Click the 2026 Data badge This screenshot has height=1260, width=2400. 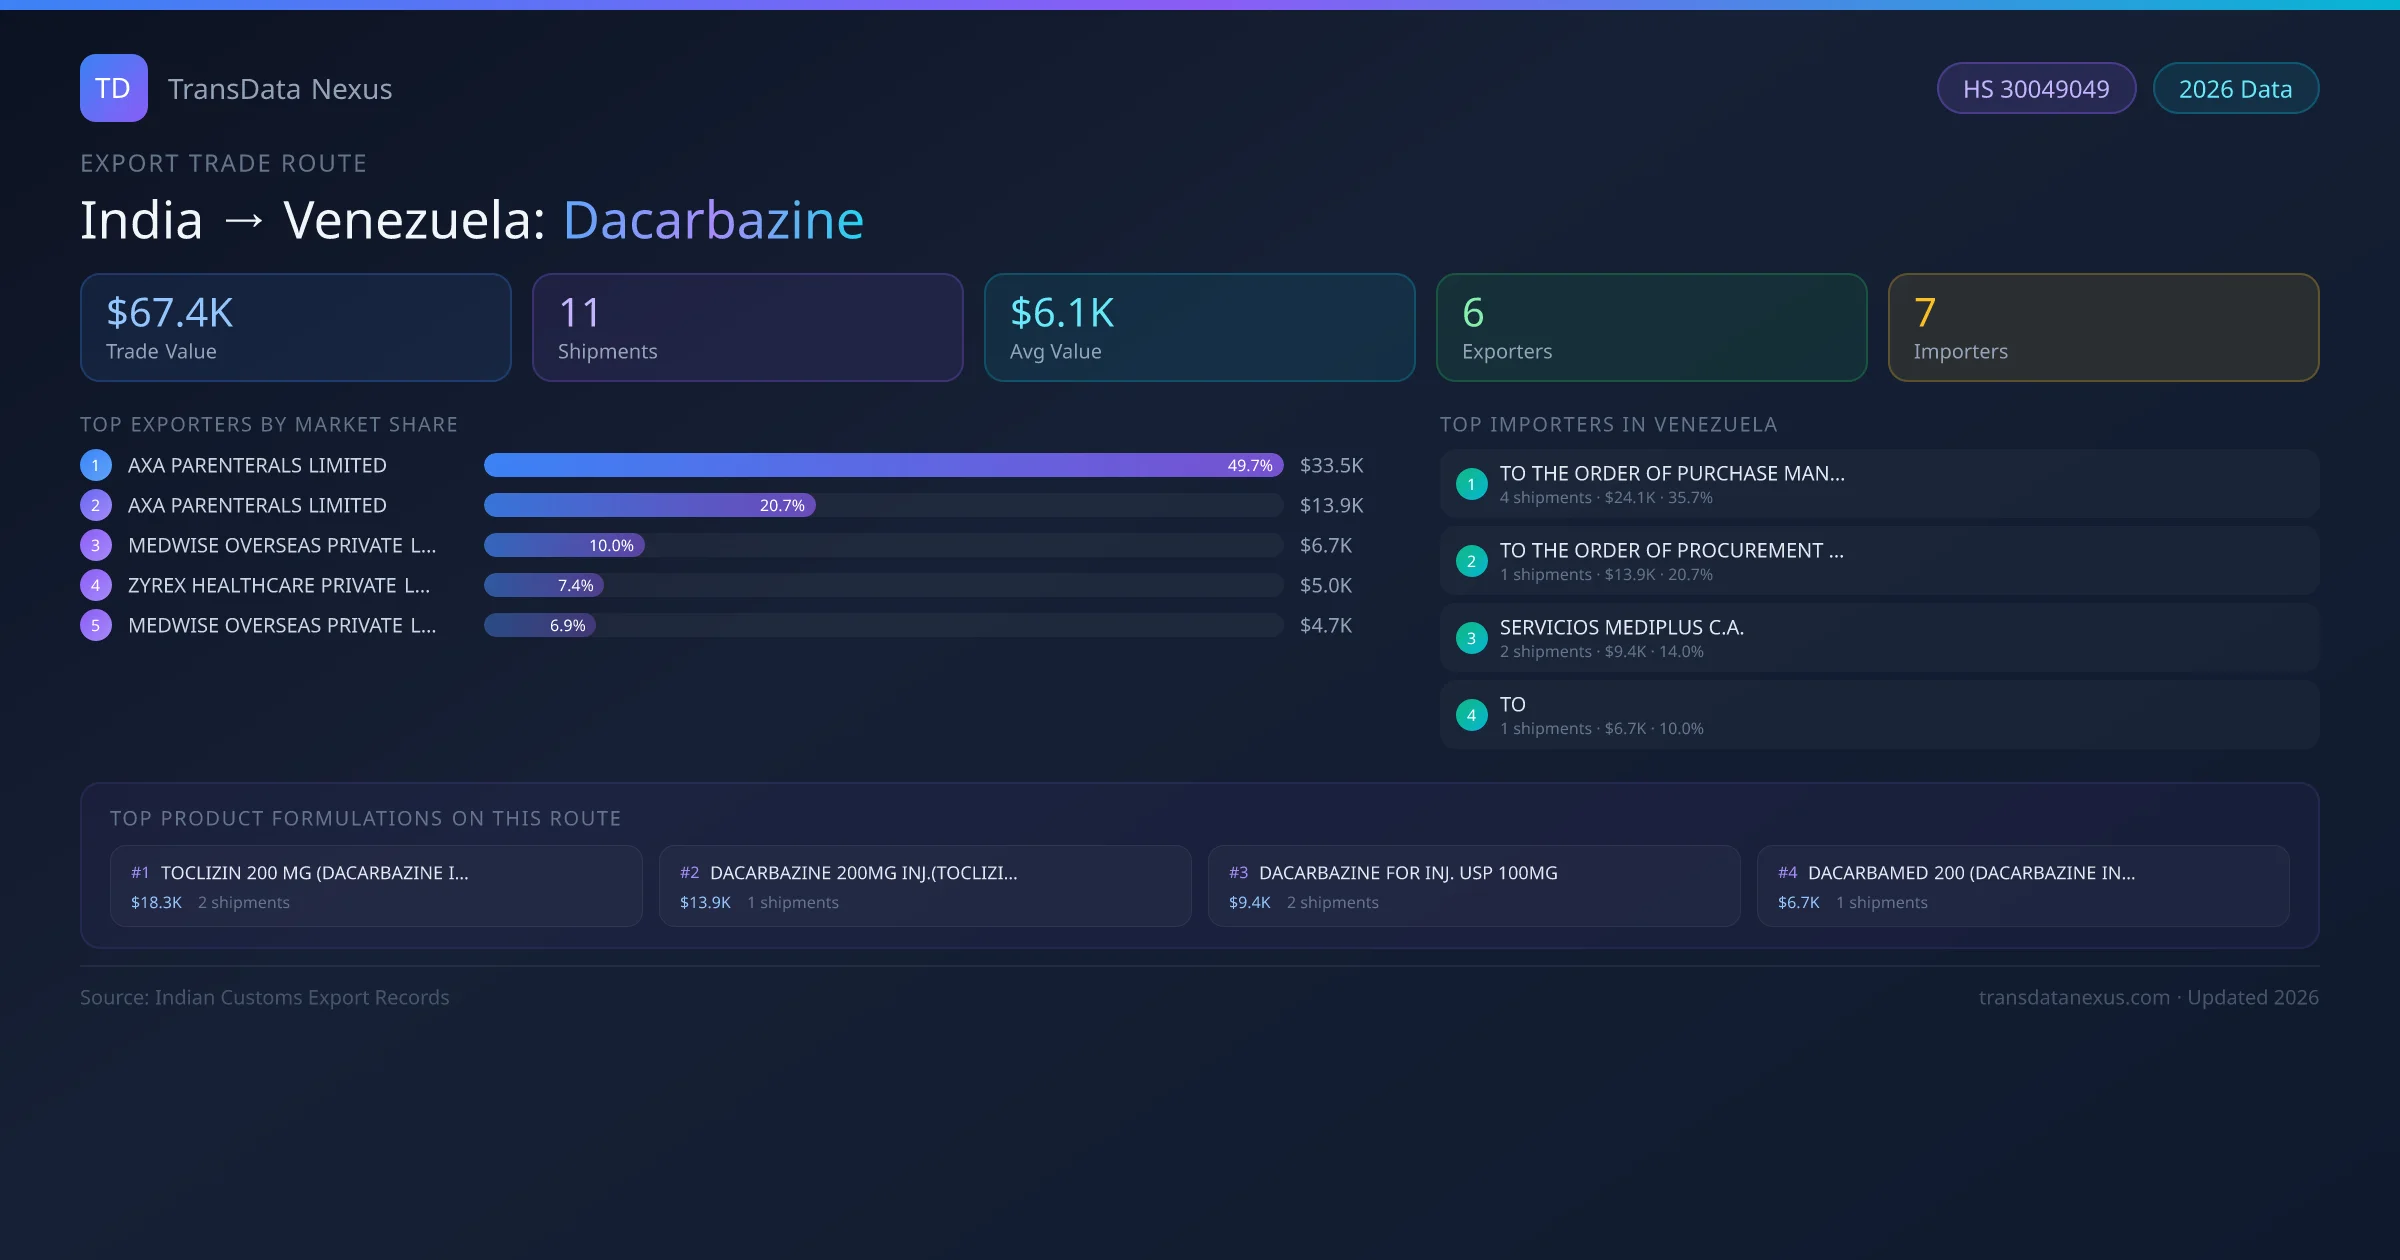tap(2235, 89)
